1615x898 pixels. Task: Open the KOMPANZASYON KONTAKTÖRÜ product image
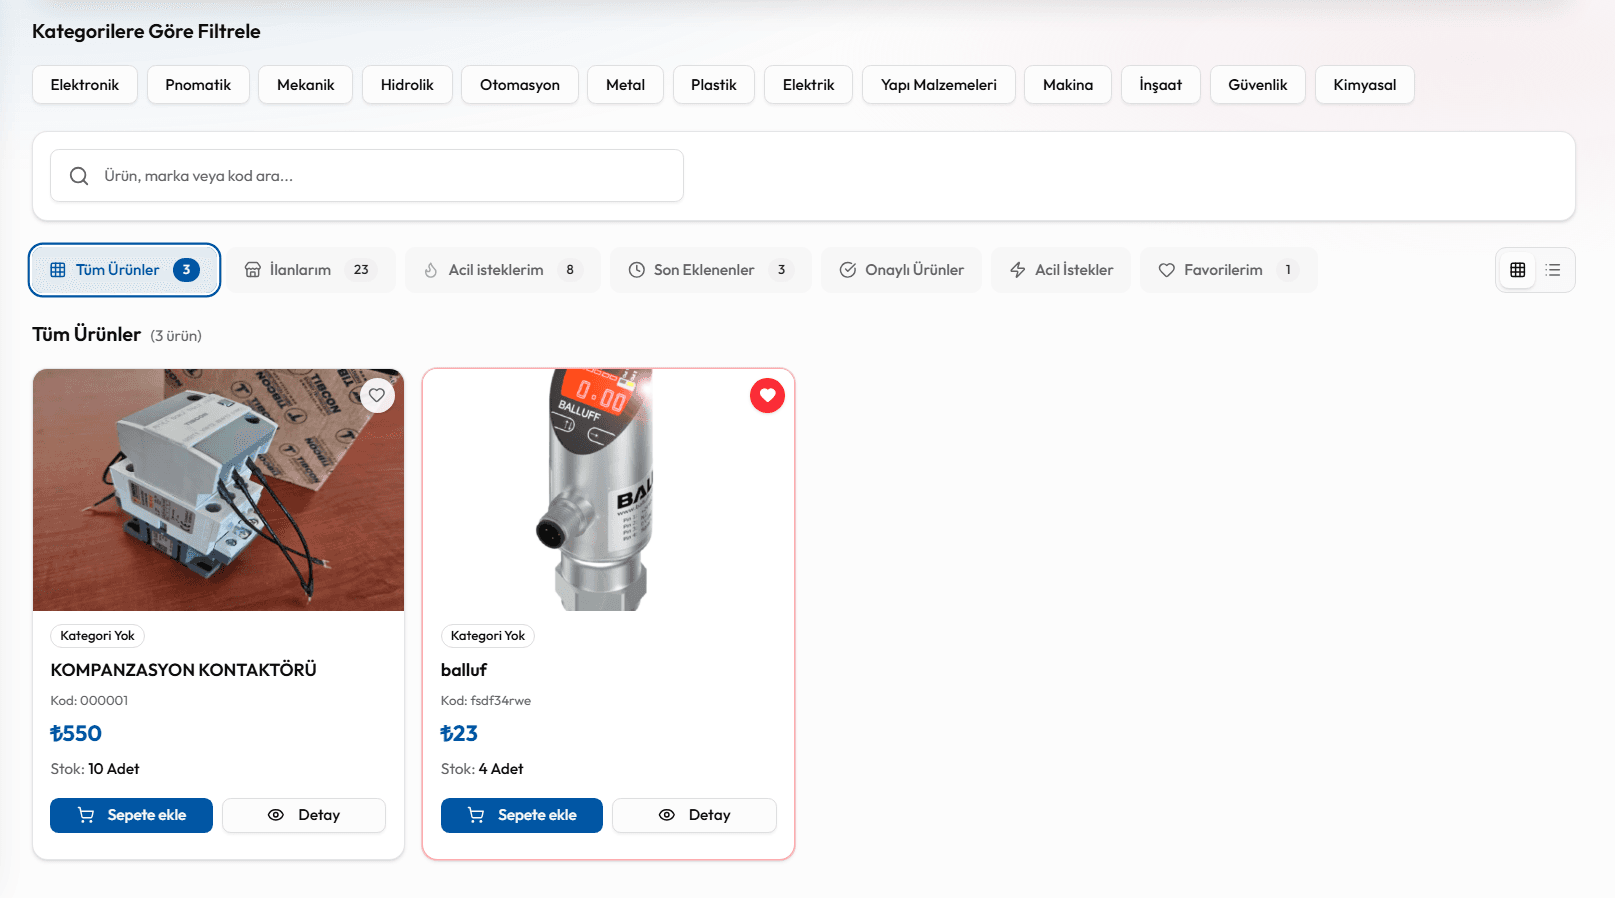[x=218, y=490]
